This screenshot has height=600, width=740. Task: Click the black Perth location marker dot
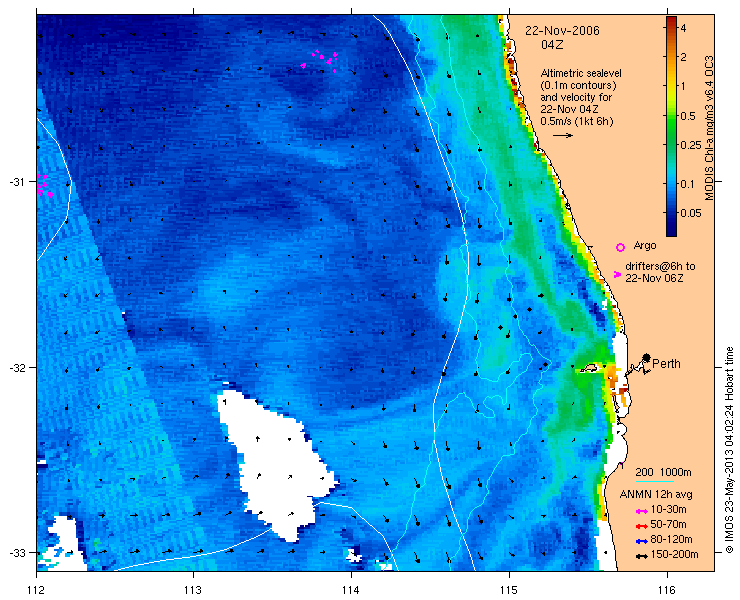tap(647, 358)
